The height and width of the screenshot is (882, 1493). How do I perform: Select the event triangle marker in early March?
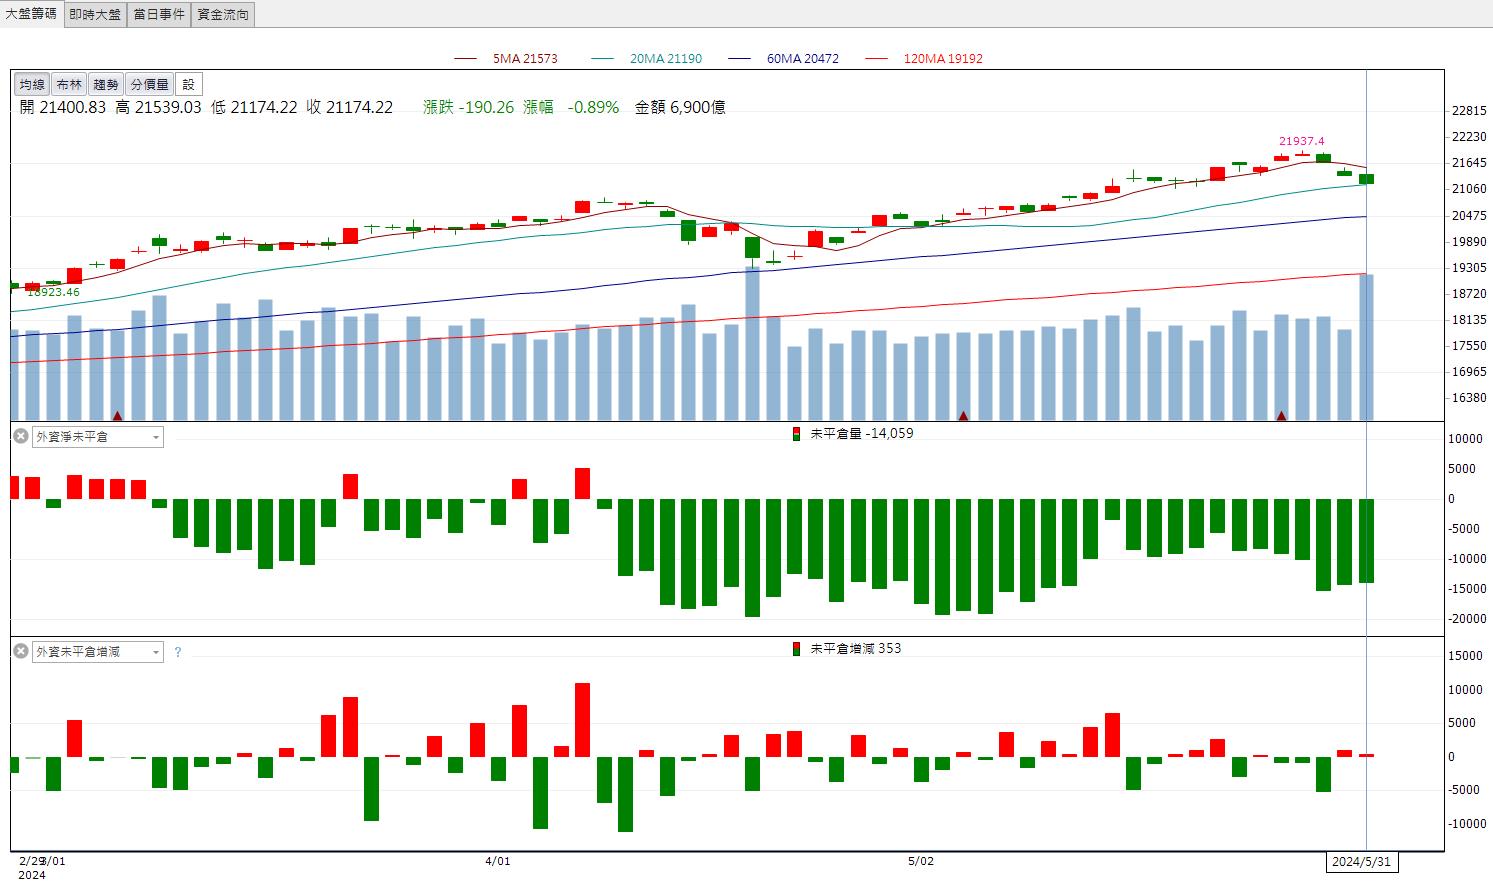[117, 415]
